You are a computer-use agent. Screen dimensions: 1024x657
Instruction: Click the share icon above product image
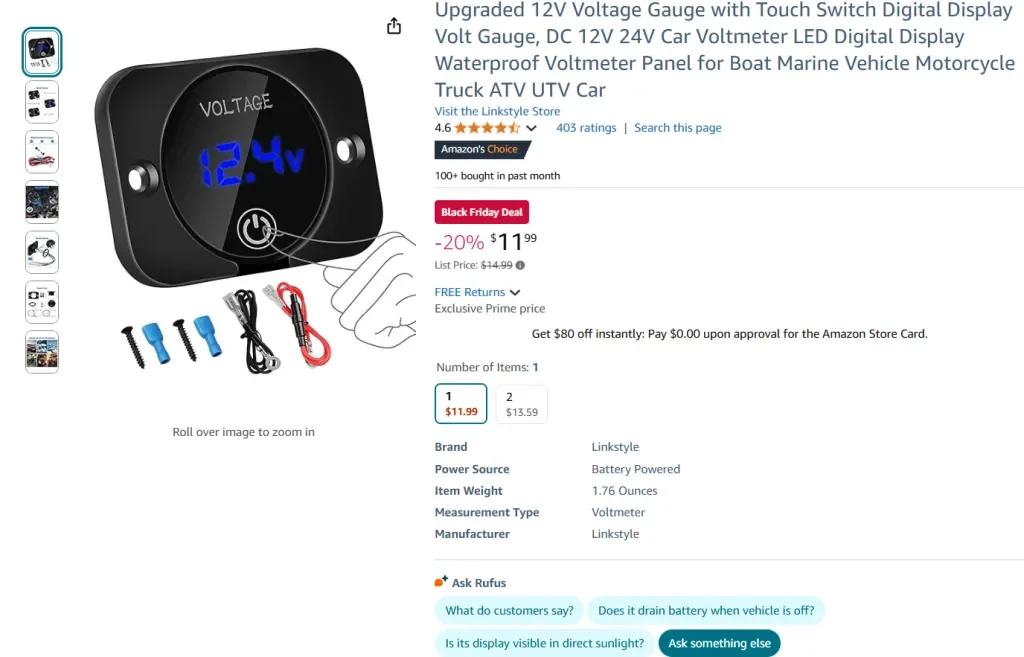pos(394,26)
